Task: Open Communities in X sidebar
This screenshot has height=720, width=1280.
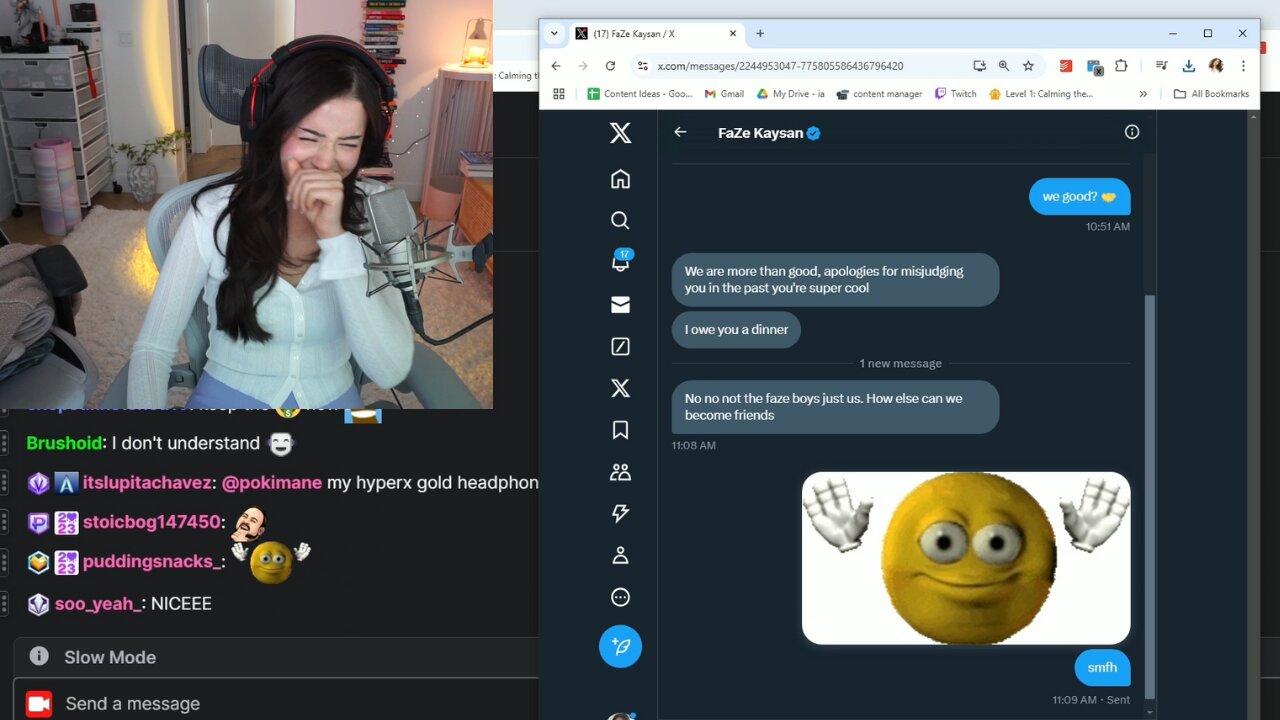Action: click(x=620, y=472)
